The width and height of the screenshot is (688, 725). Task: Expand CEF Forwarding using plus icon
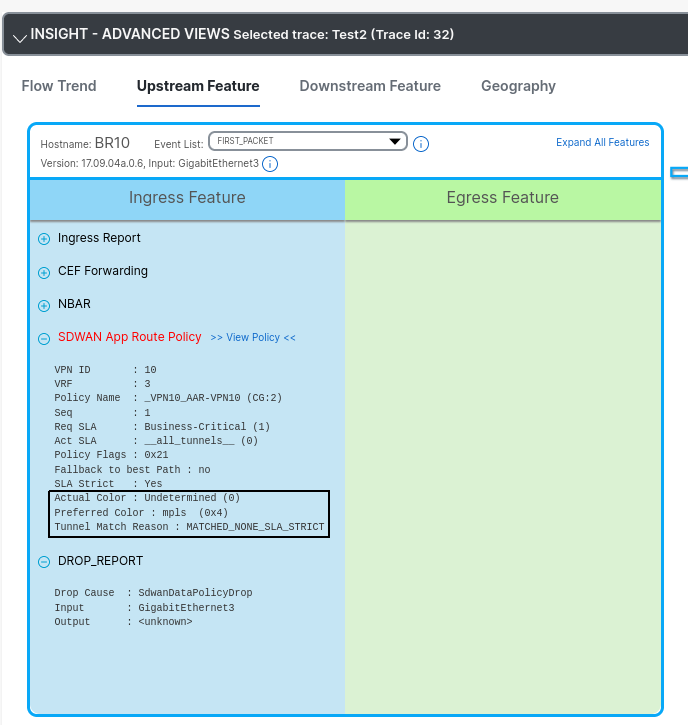pos(44,272)
